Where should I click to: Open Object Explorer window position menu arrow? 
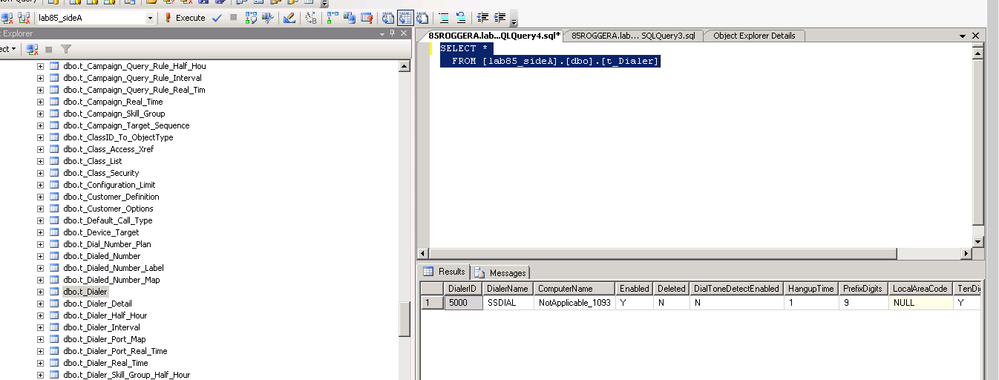coord(382,33)
